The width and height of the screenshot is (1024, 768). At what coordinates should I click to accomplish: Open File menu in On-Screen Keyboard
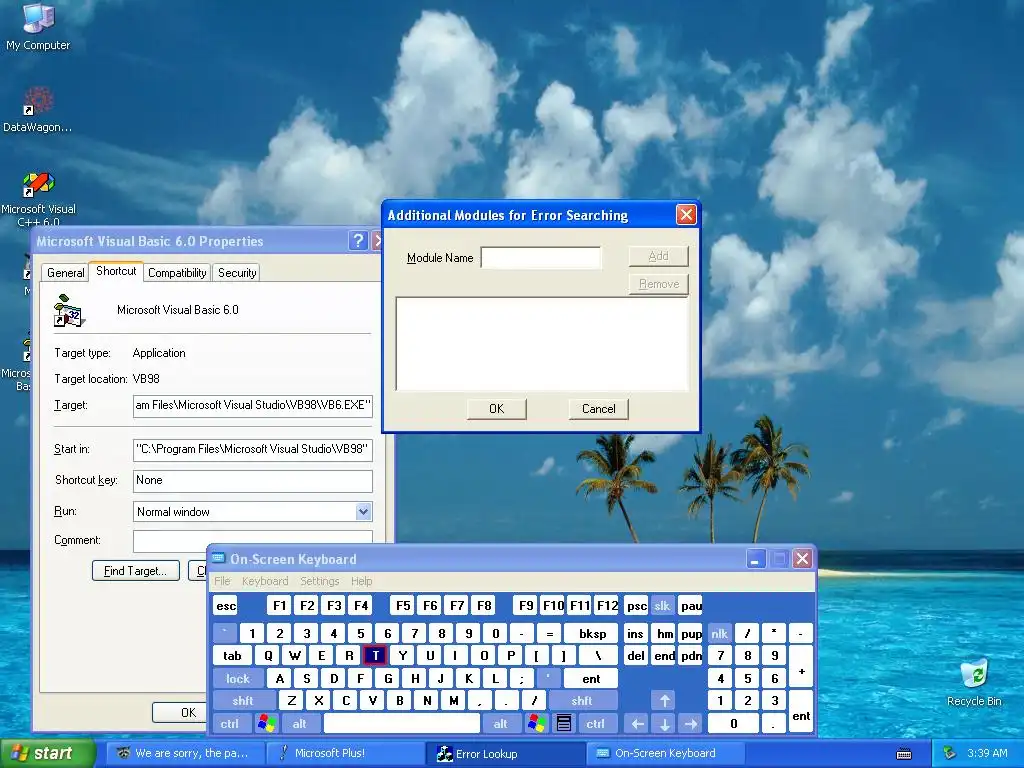222,581
